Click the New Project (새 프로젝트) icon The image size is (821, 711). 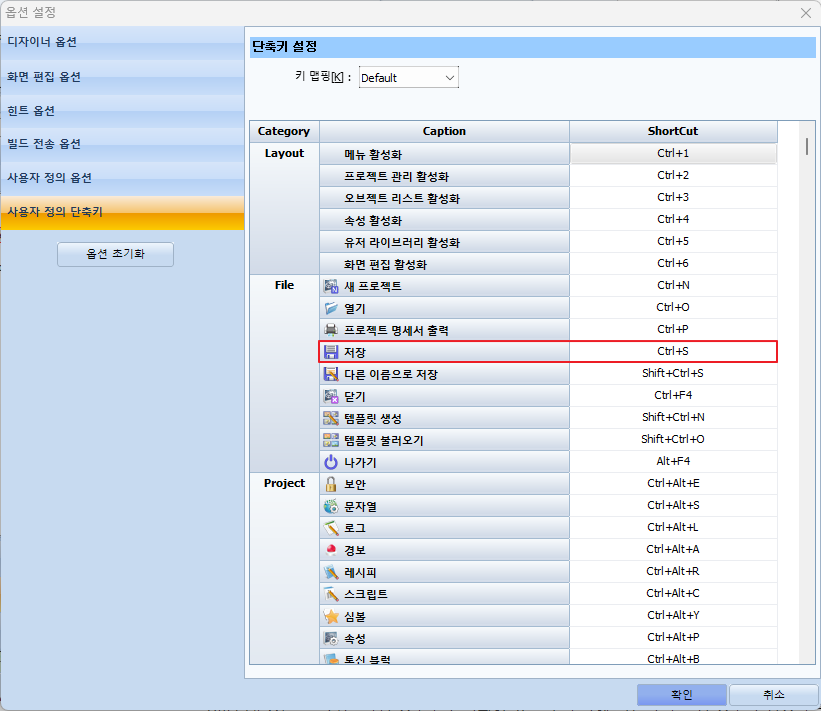332,286
